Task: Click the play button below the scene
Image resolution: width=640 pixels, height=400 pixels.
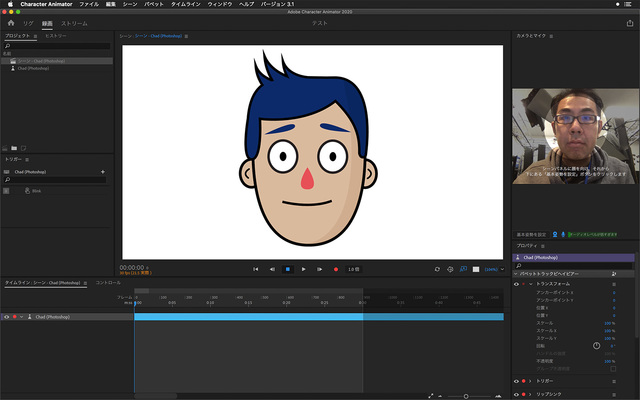Action: [303, 269]
